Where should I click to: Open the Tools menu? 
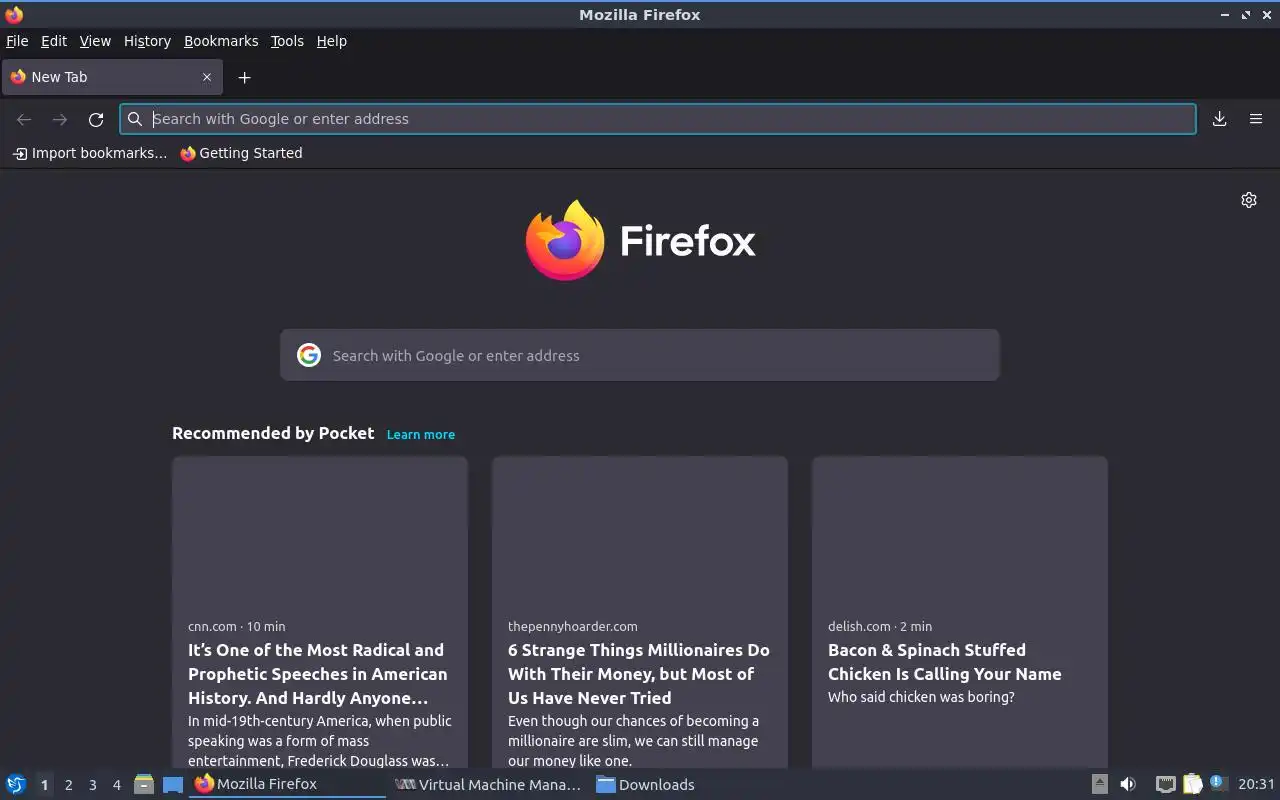pyautogui.click(x=287, y=41)
